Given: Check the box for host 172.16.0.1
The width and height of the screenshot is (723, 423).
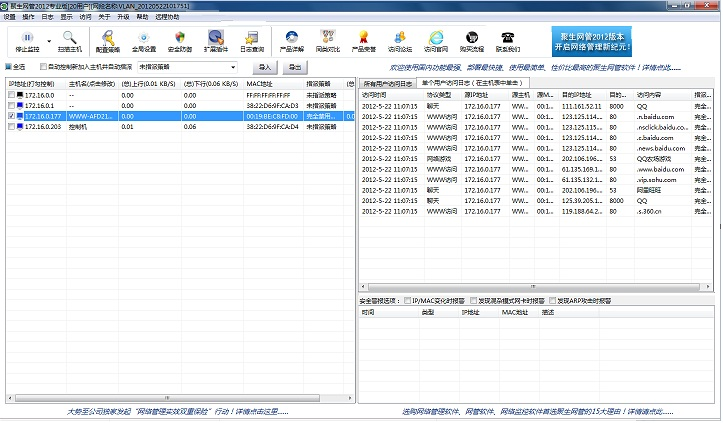Looking at the screenshot, I should coord(12,105).
